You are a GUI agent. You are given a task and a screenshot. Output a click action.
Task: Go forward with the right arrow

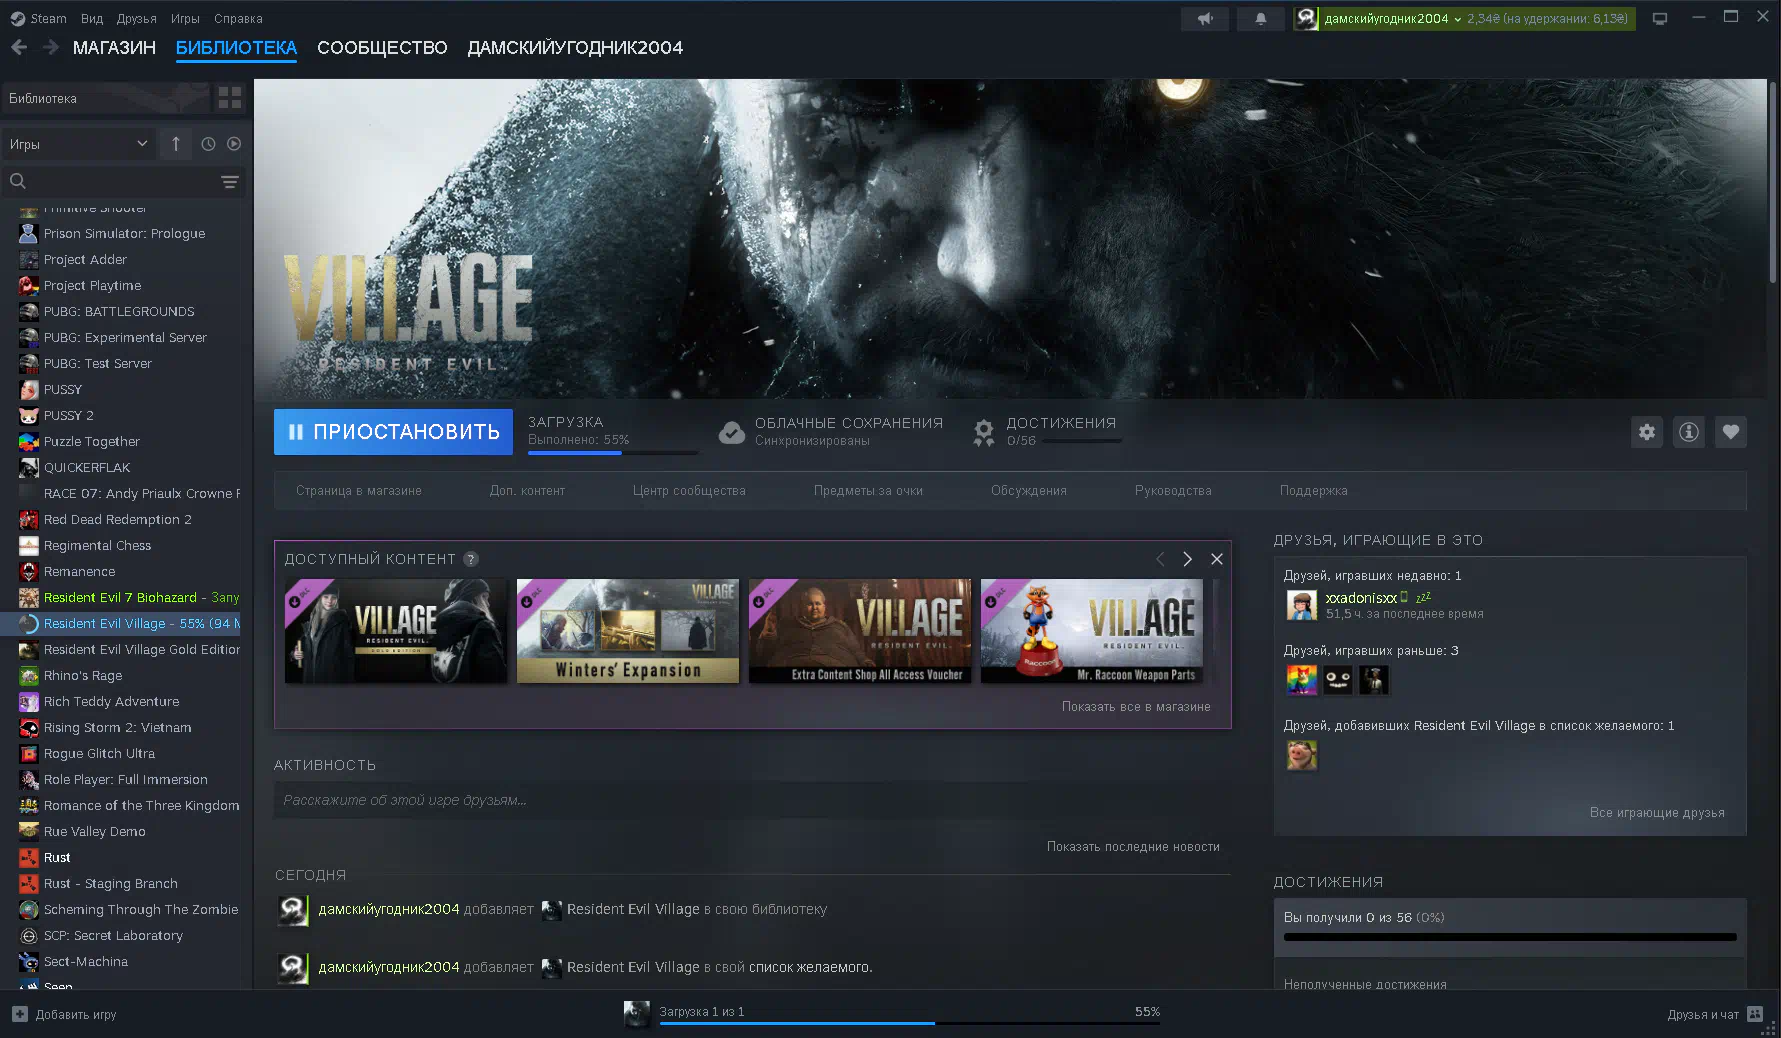click(51, 47)
